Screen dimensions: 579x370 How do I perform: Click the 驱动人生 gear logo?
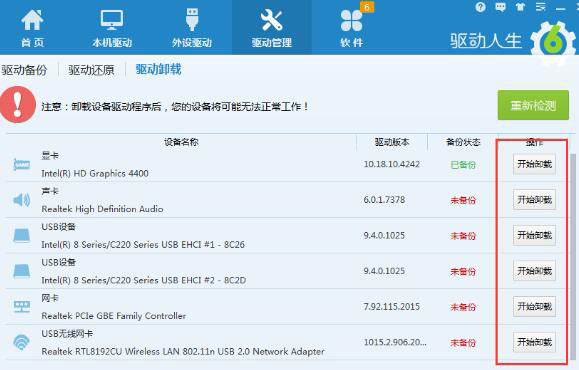[x=553, y=42]
